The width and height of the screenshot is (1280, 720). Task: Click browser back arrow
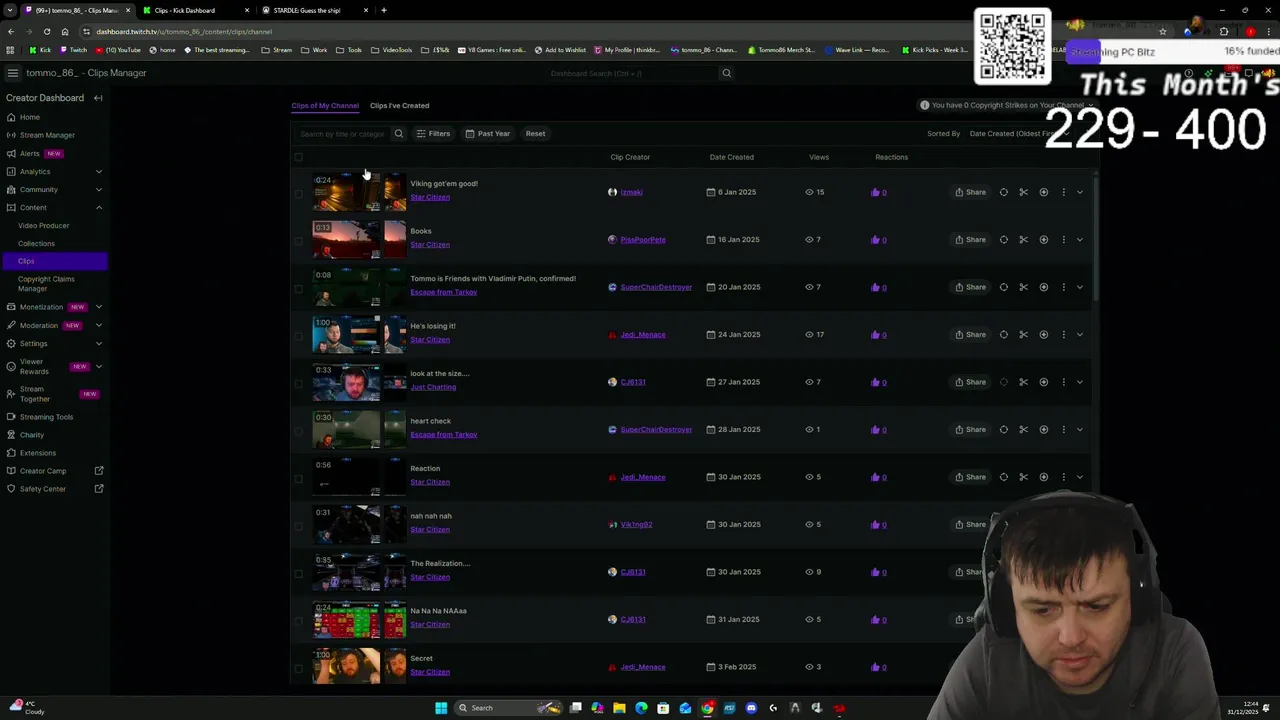pyautogui.click(x=10, y=32)
